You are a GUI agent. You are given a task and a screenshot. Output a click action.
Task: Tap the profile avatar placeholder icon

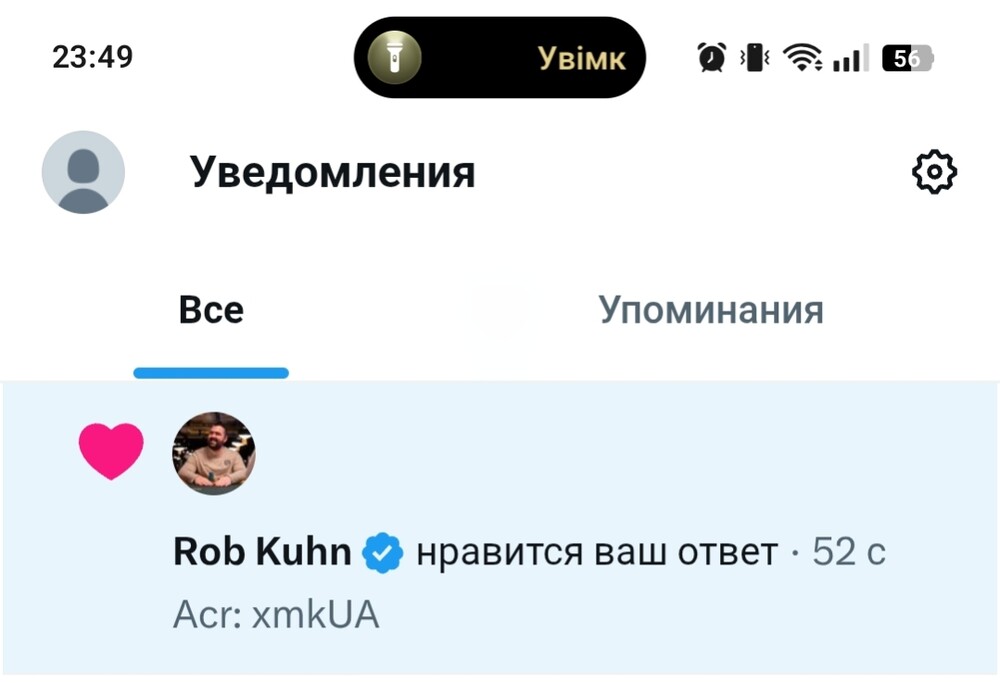tap(83, 173)
